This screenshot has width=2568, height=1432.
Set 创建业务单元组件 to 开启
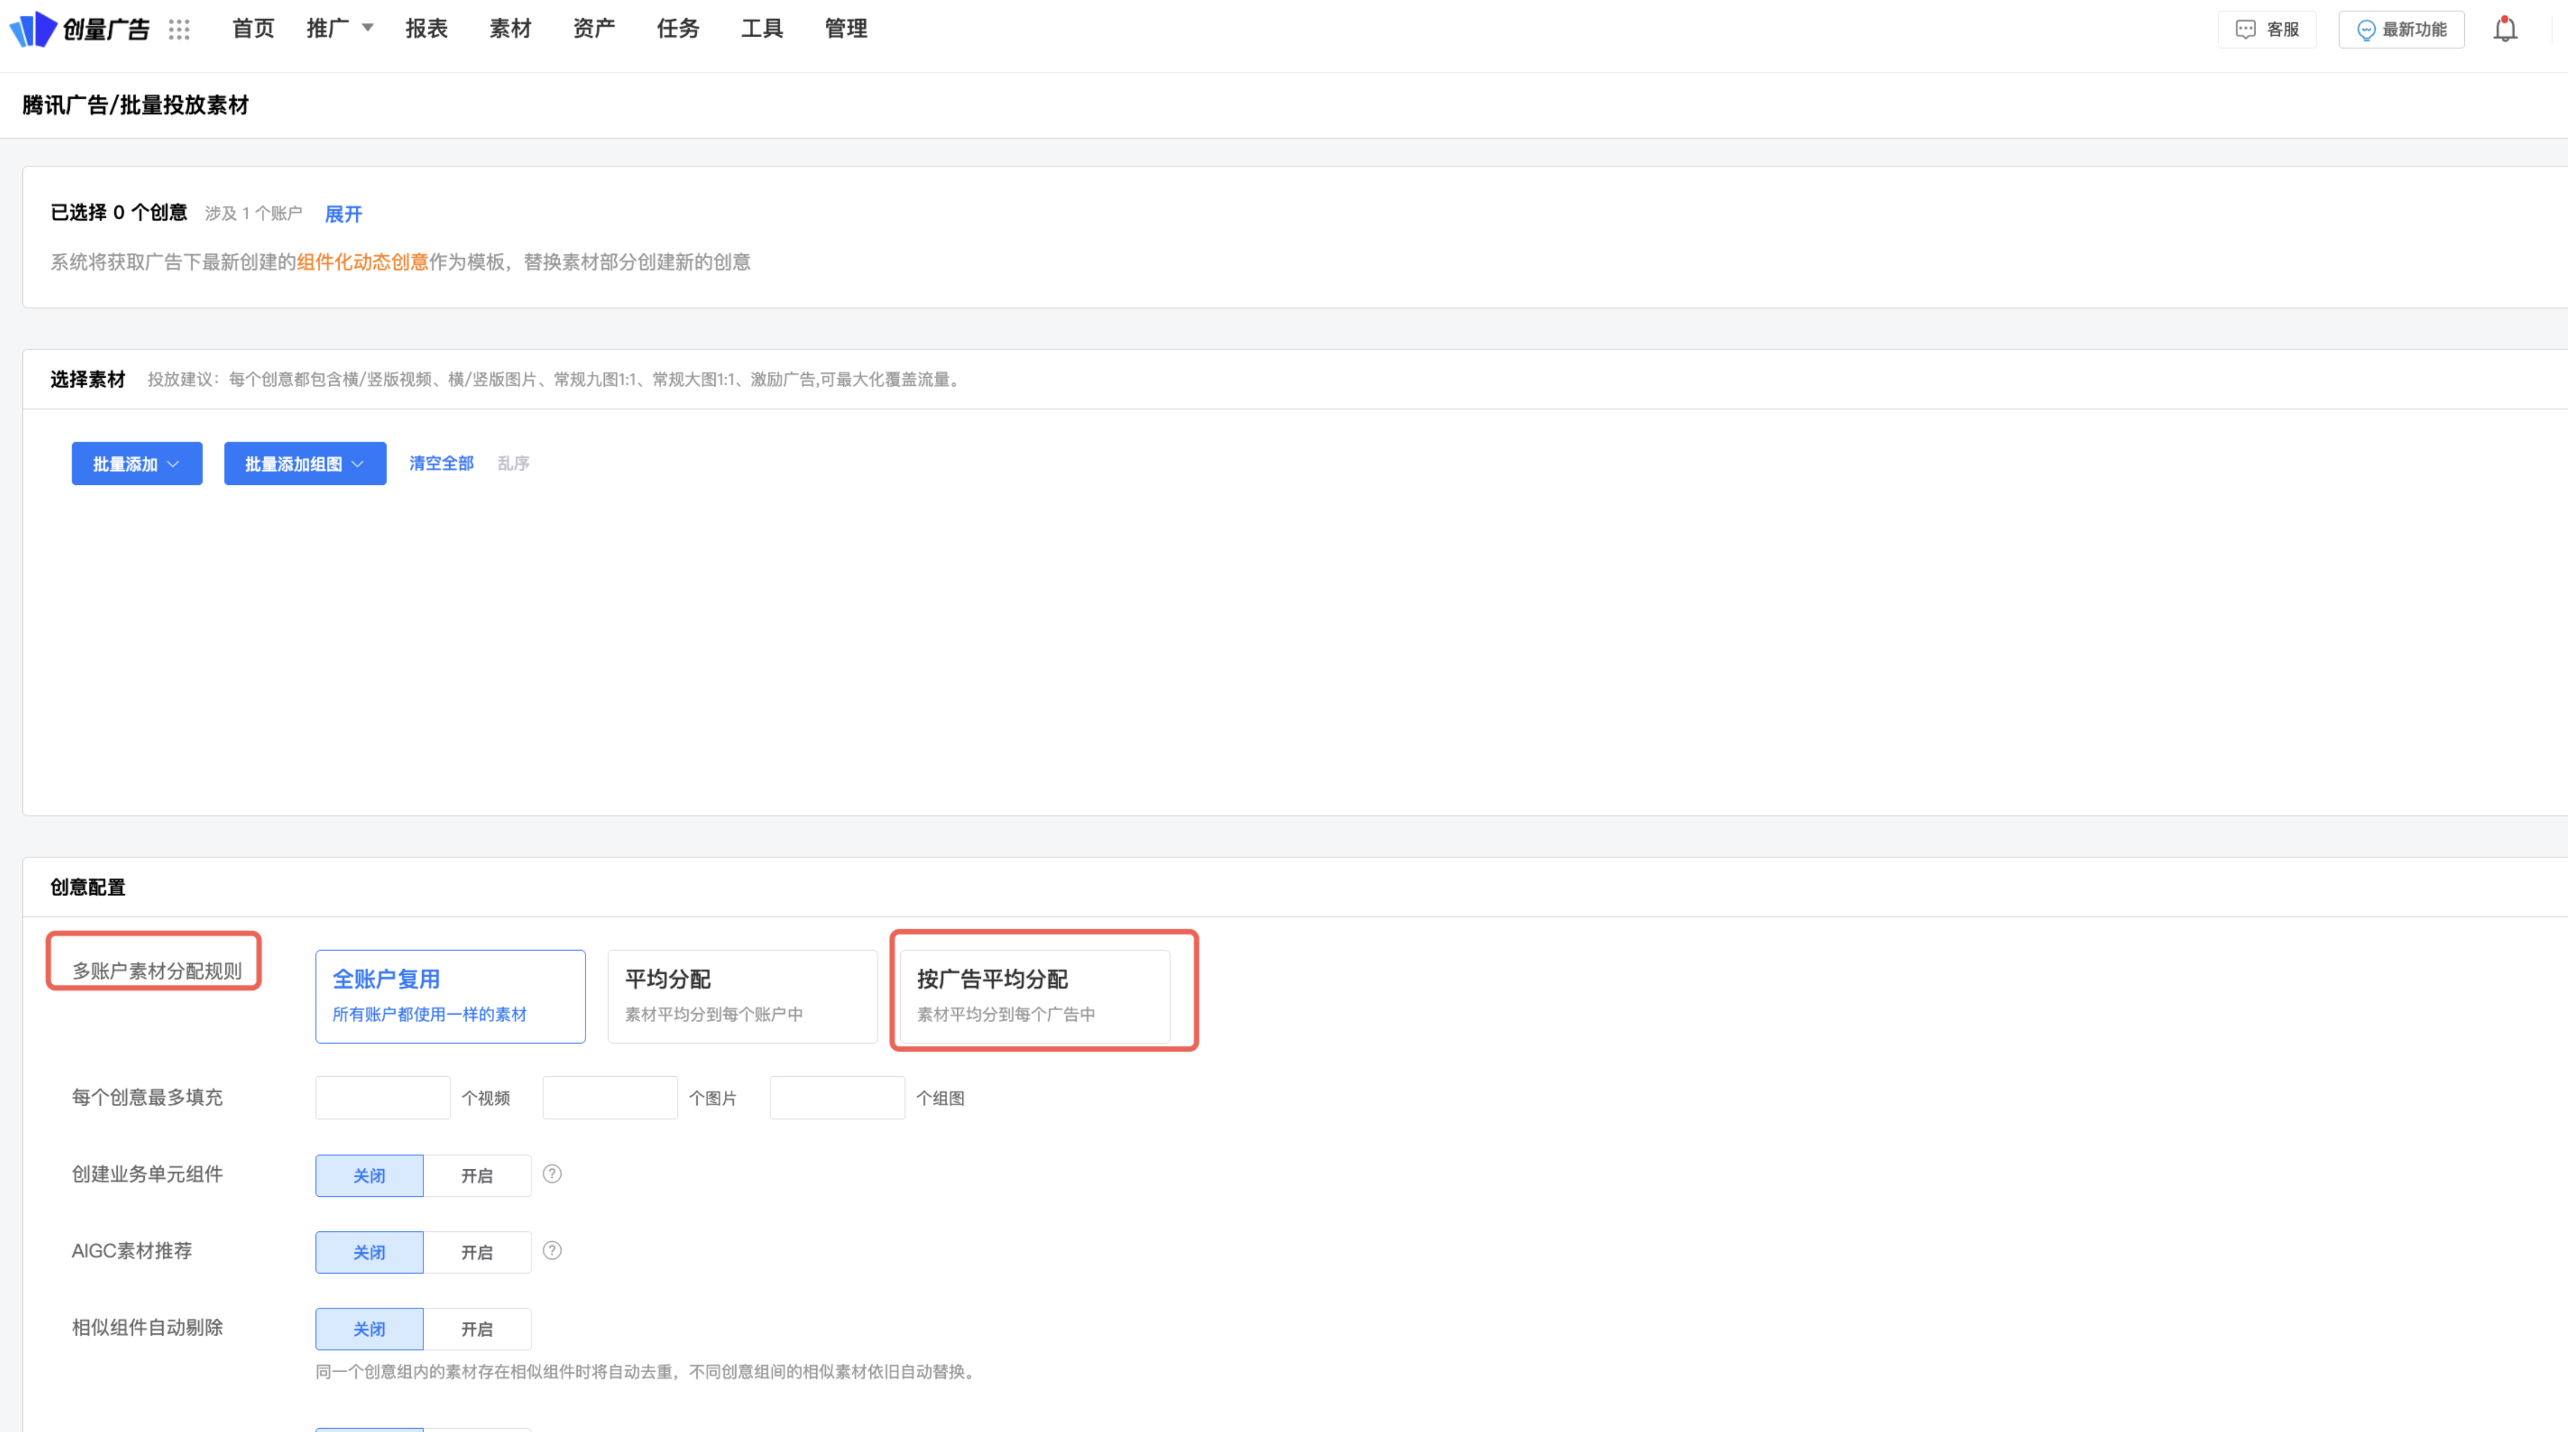point(477,1176)
